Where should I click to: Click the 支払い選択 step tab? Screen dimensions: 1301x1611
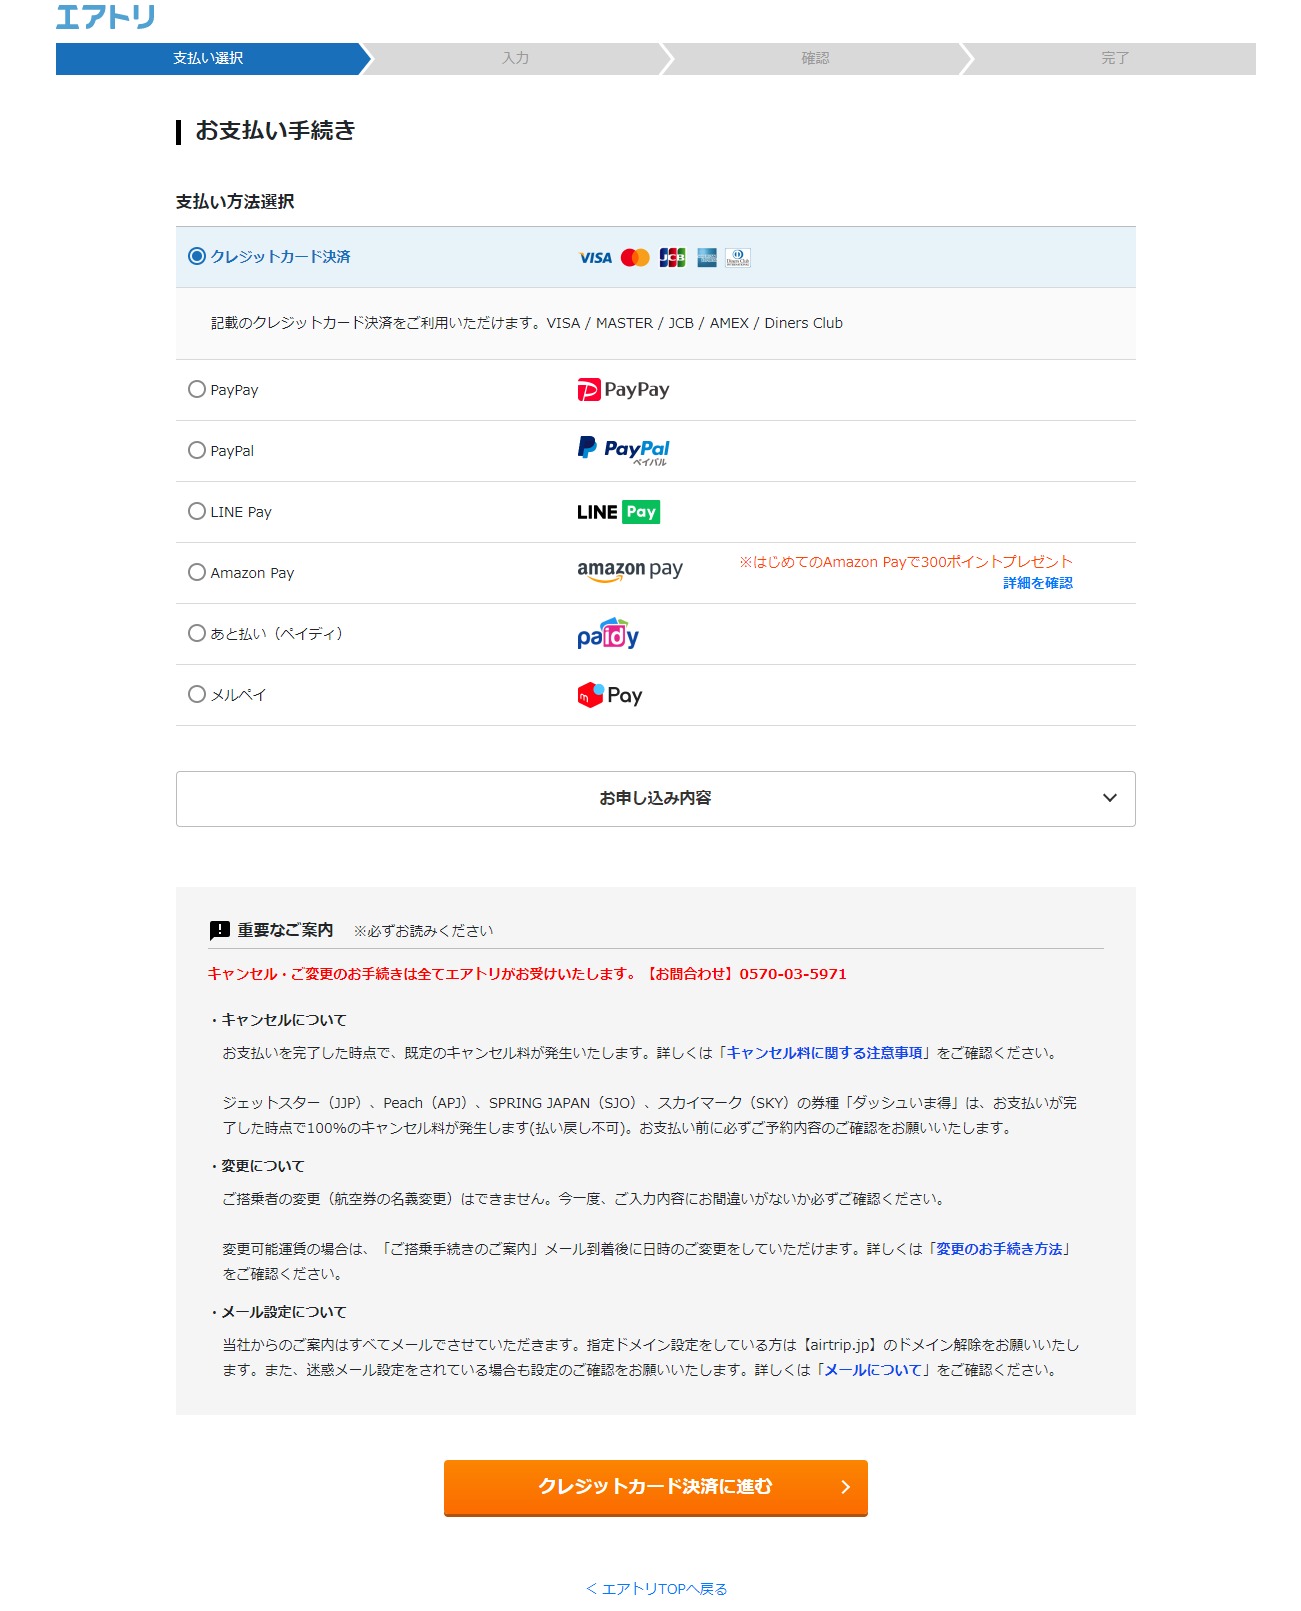coord(208,59)
